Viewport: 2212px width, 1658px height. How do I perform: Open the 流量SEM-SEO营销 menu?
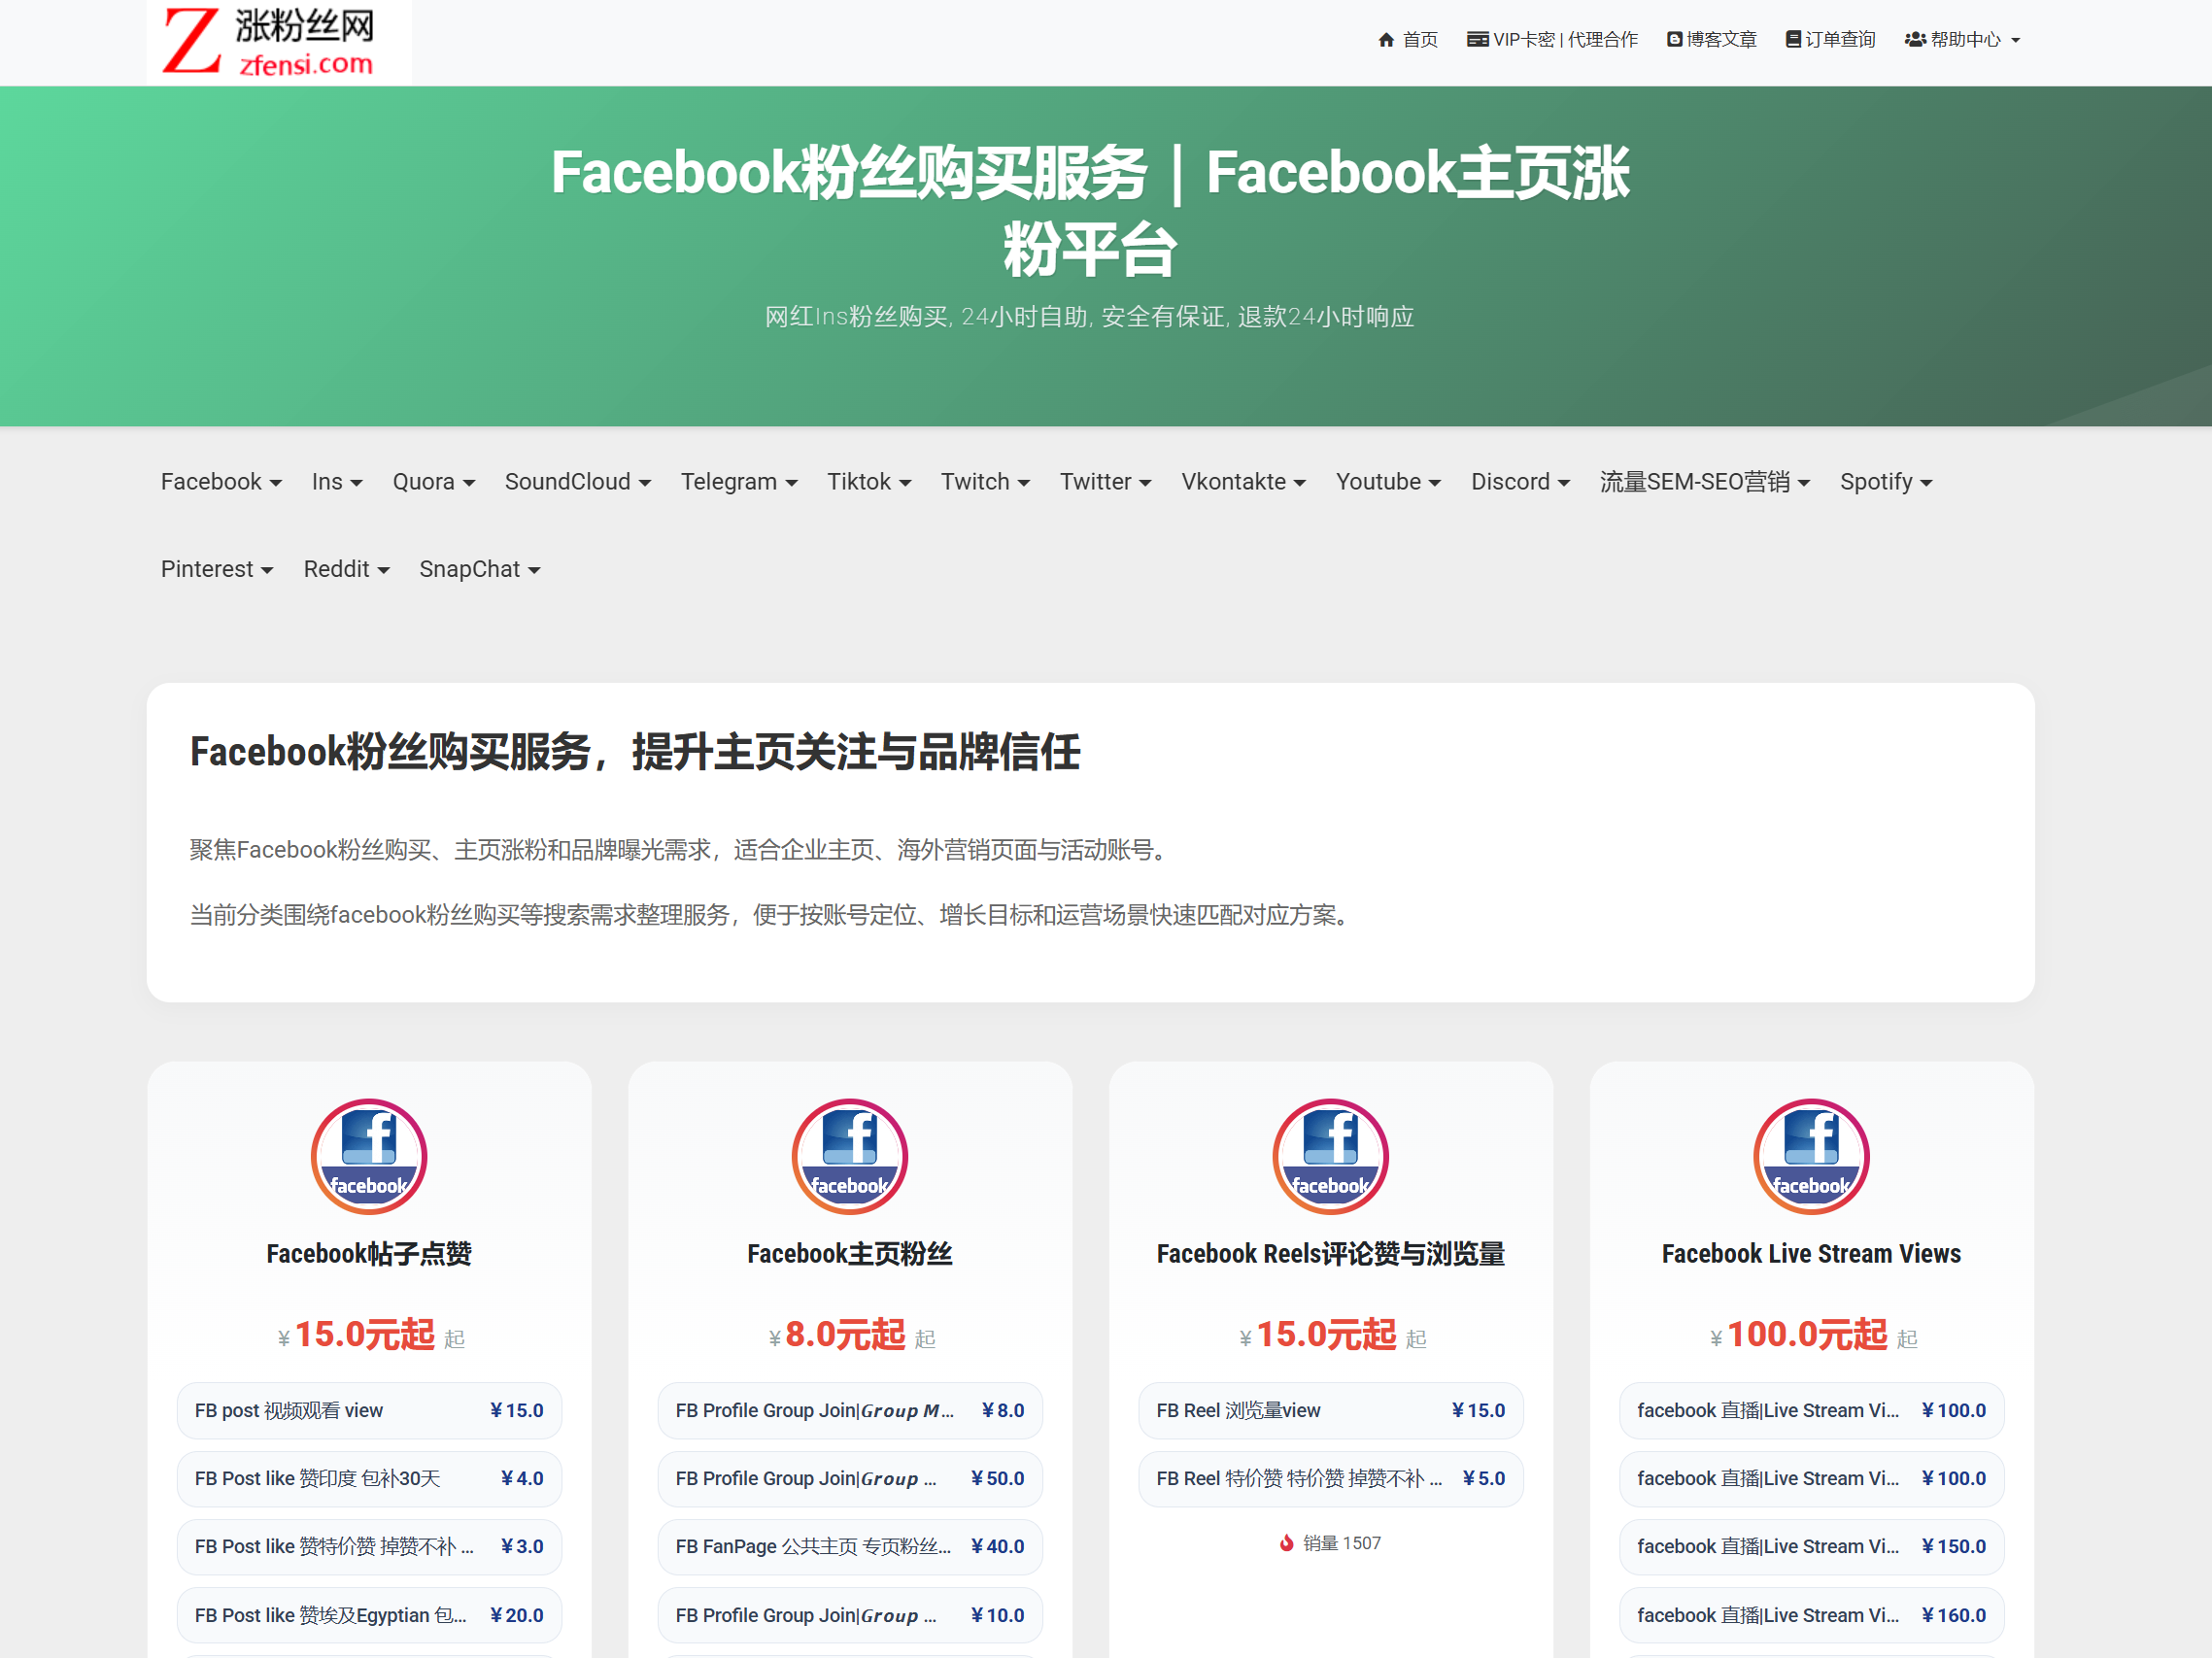(x=1703, y=482)
